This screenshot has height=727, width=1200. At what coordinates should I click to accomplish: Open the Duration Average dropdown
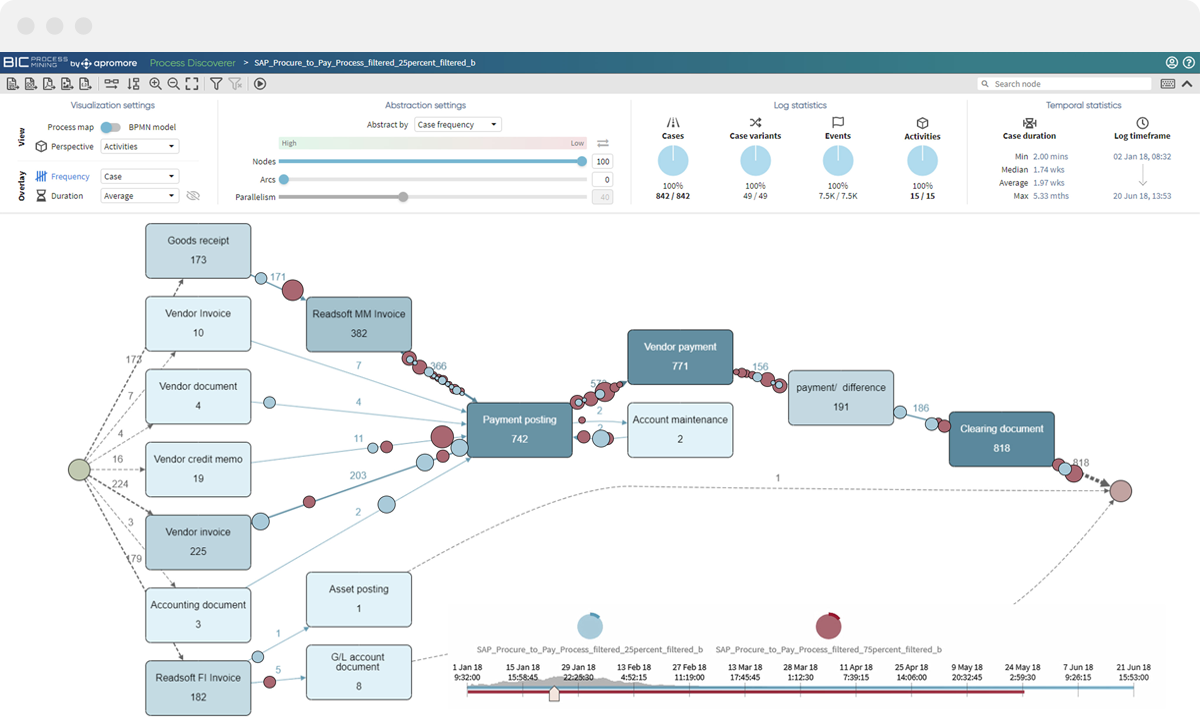(140, 196)
